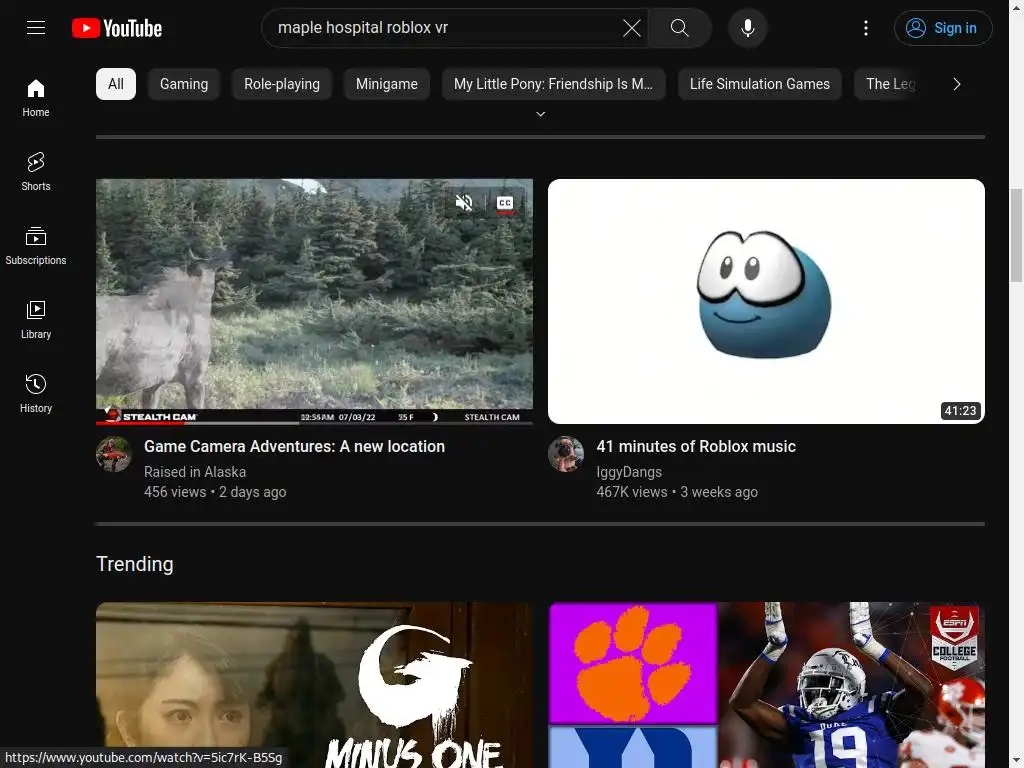Screen dimensions: 1024x768
Task: Open Library in the sidebar
Action: coord(36,319)
